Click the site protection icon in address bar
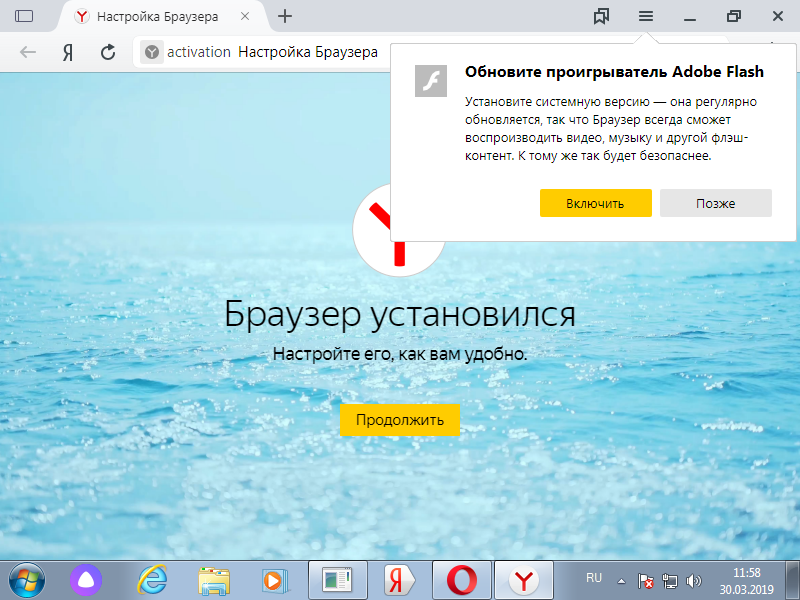 tap(152, 52)
